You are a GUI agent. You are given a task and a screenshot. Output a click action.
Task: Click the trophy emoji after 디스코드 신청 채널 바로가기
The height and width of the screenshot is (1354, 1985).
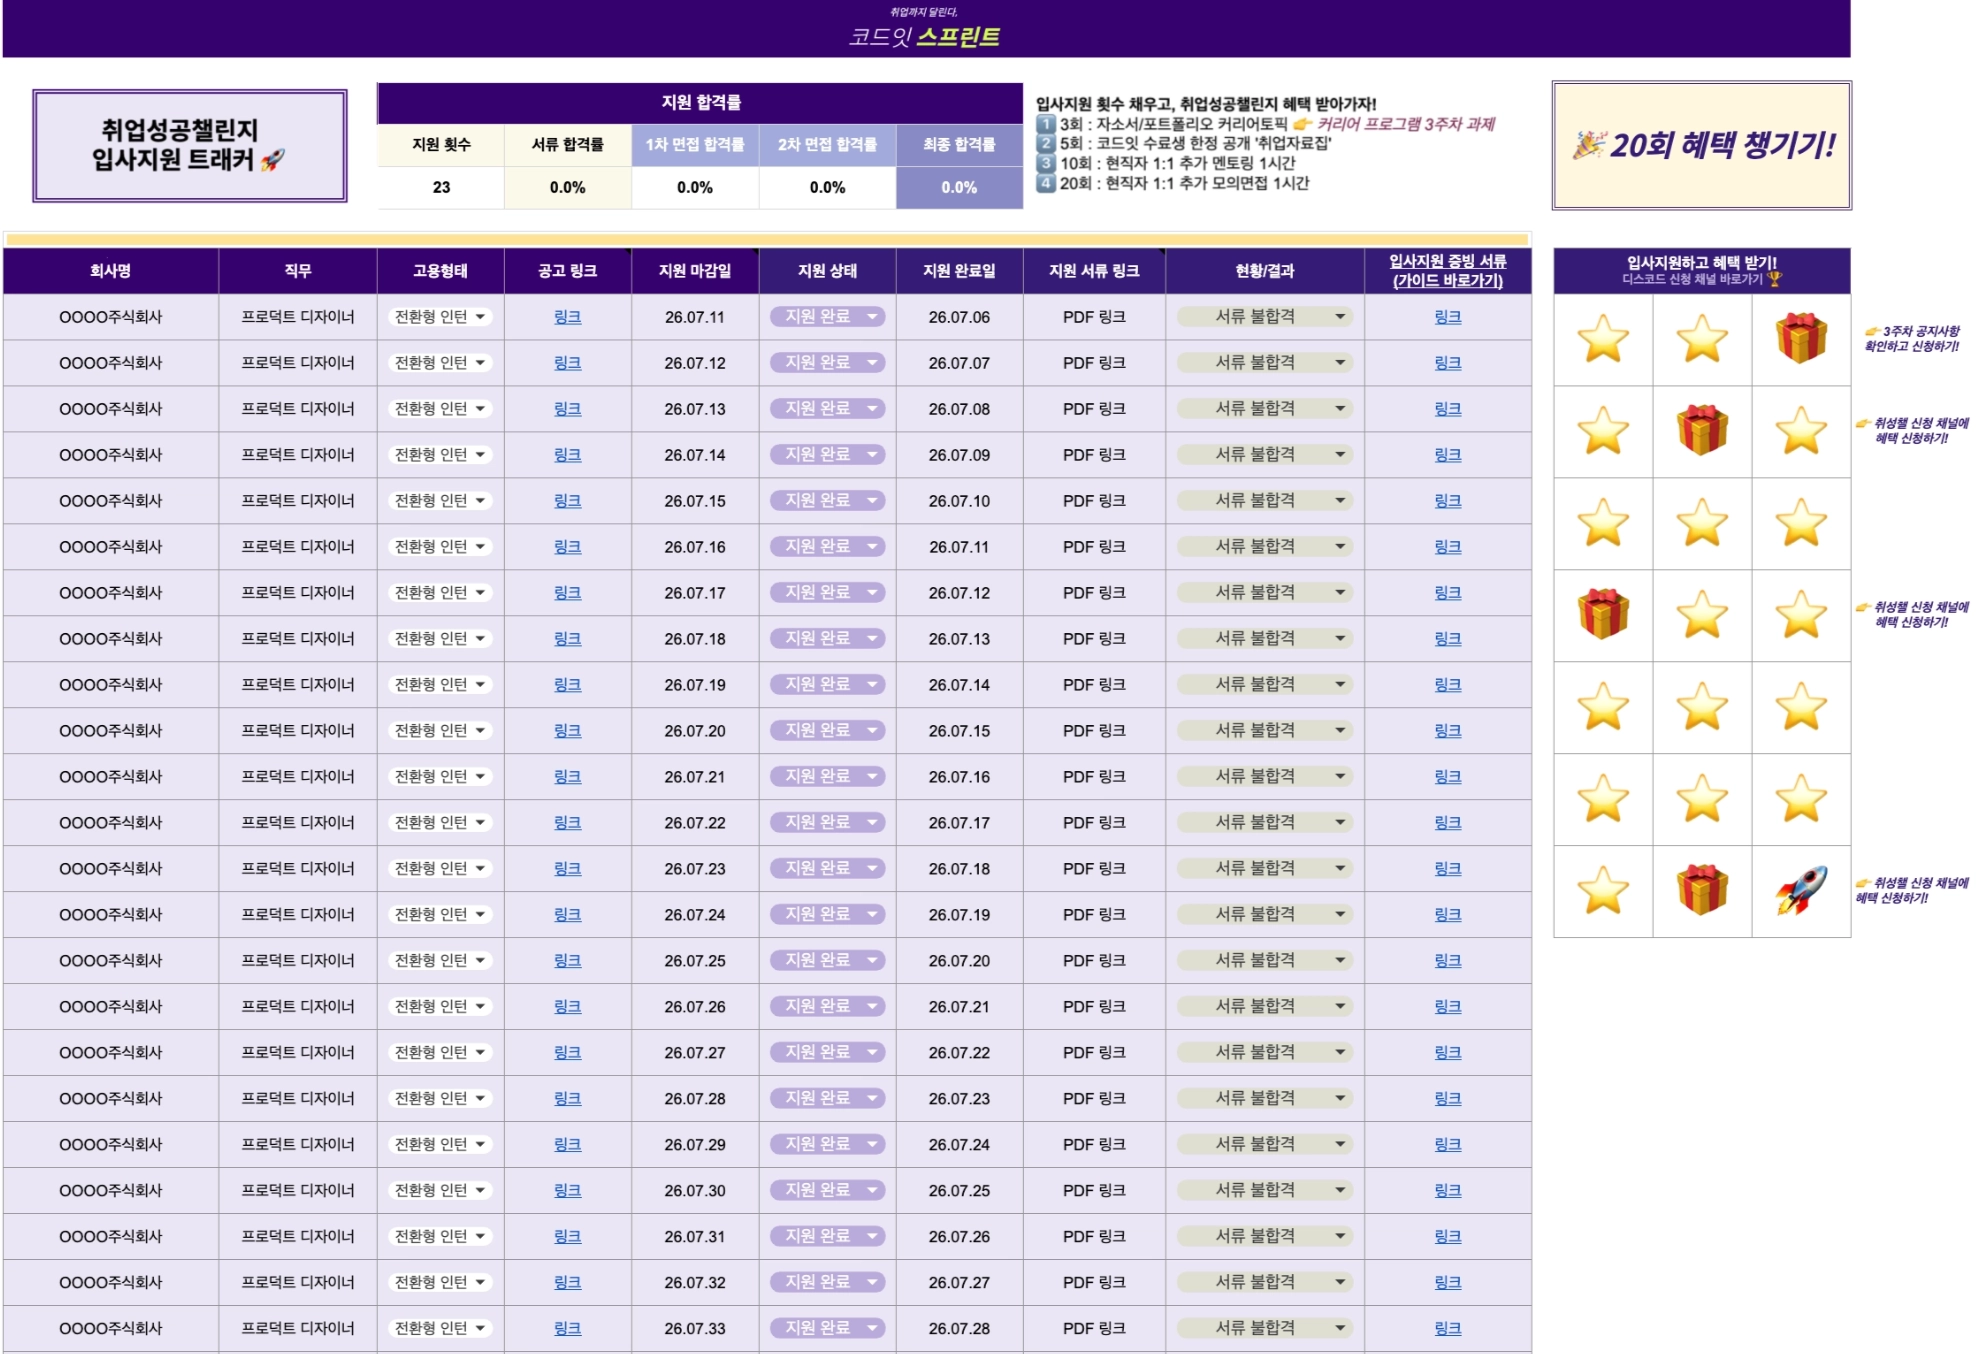(1775, 279)
